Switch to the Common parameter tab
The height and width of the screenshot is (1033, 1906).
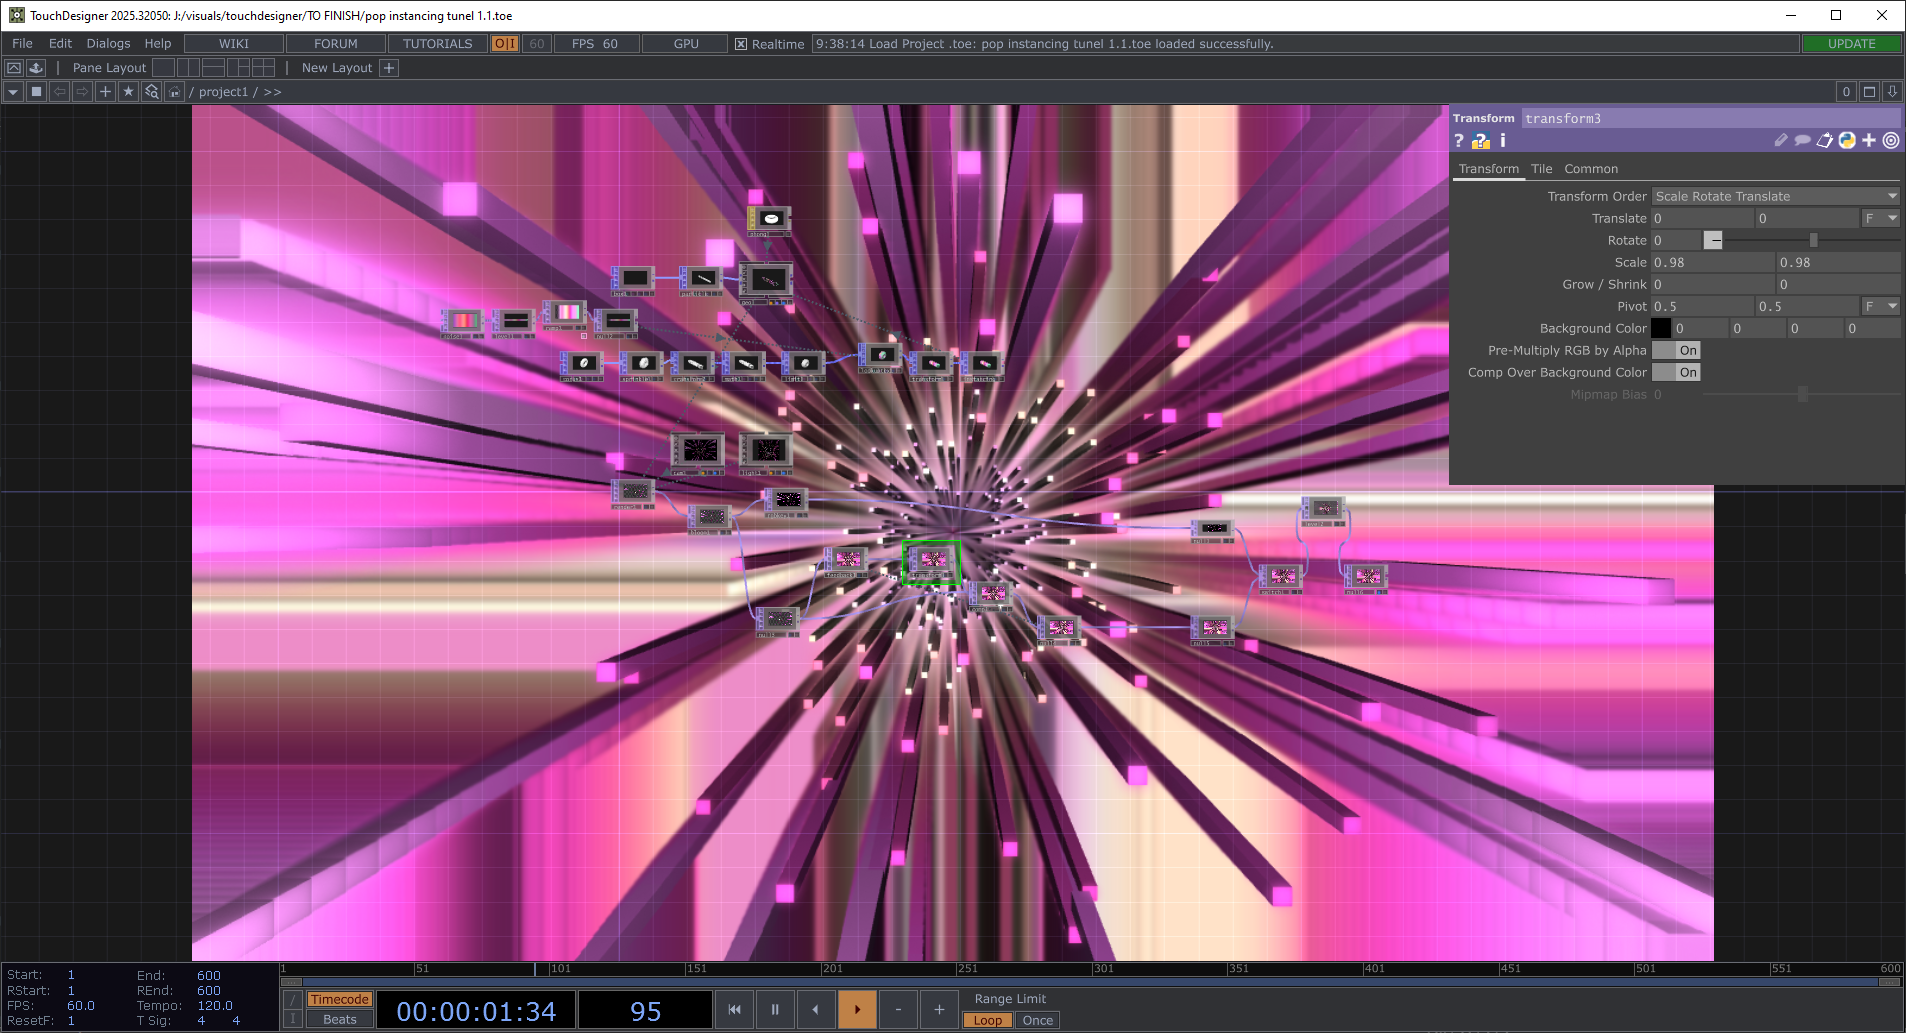point(1591,169)
